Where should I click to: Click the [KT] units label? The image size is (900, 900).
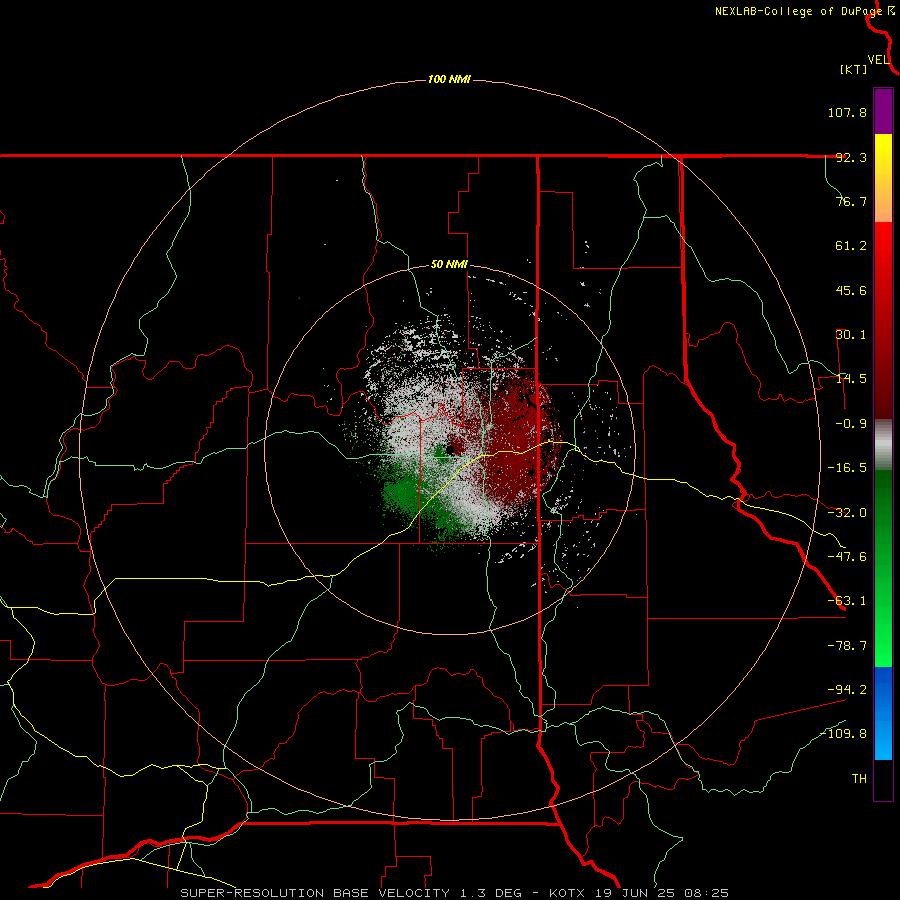click(854, 69)
